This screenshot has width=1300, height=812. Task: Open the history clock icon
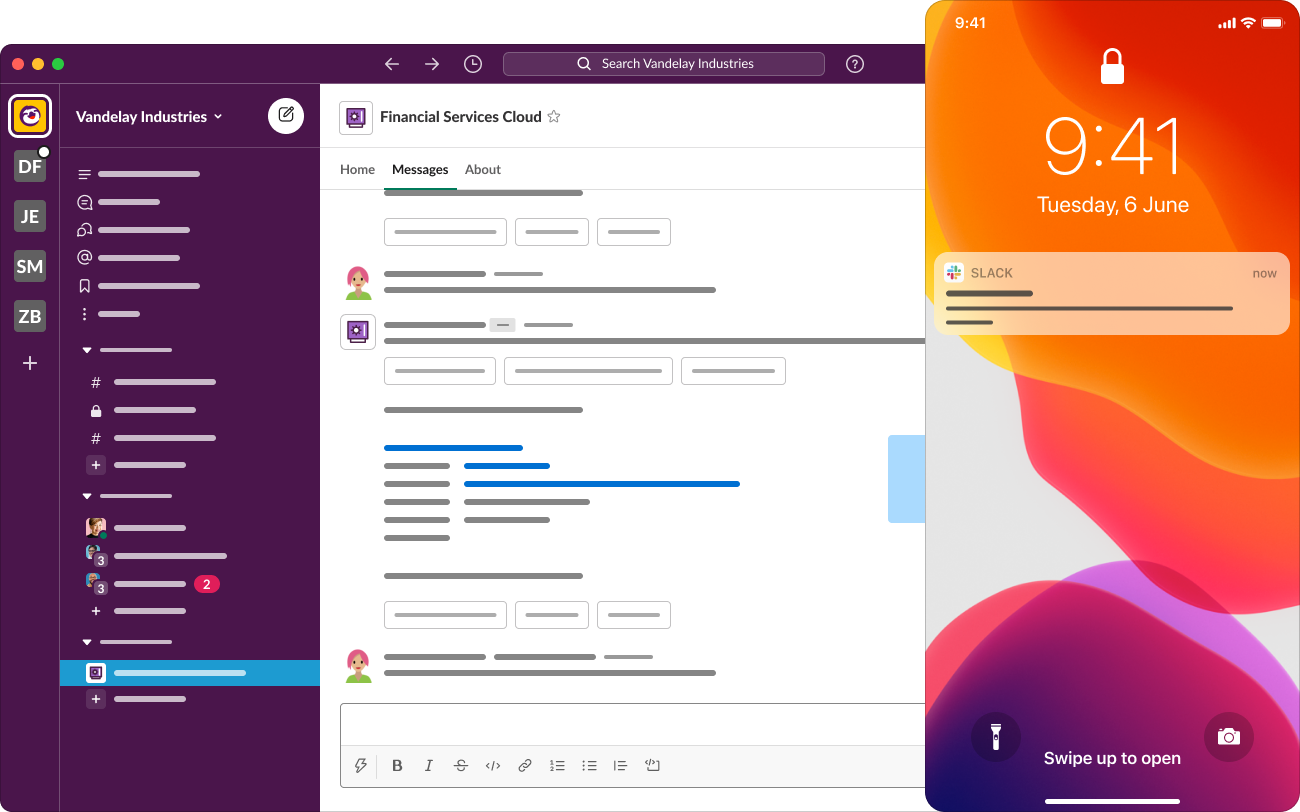473,64
